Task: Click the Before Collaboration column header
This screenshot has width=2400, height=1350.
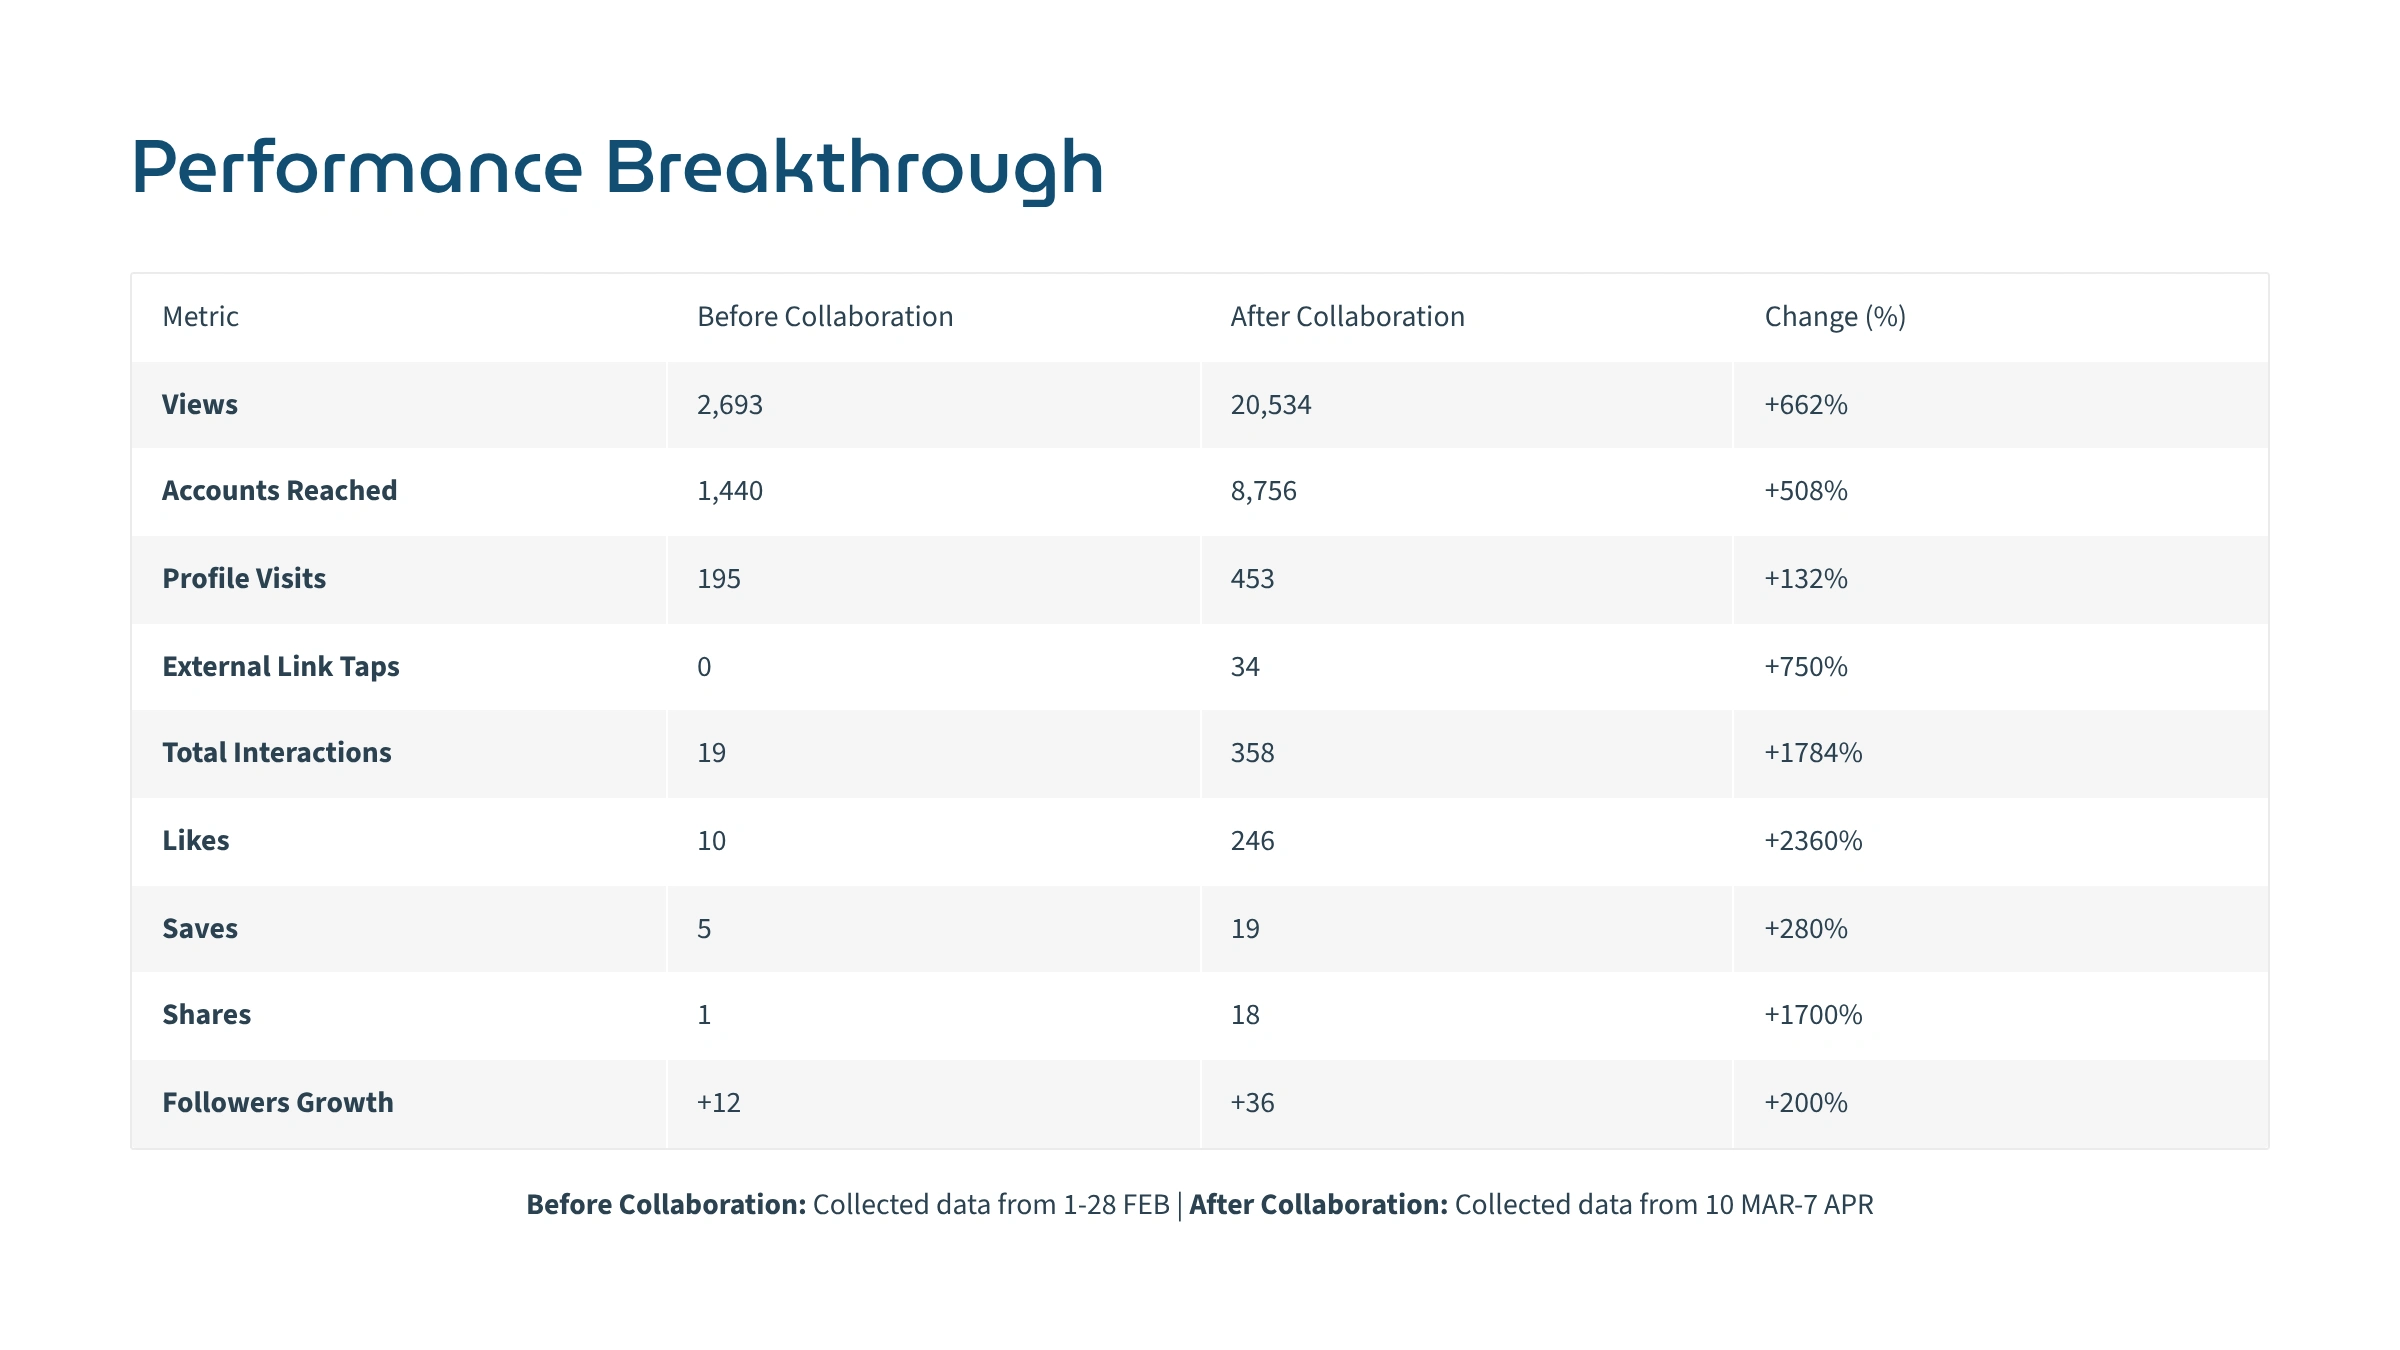Action: tap(825, 317)
